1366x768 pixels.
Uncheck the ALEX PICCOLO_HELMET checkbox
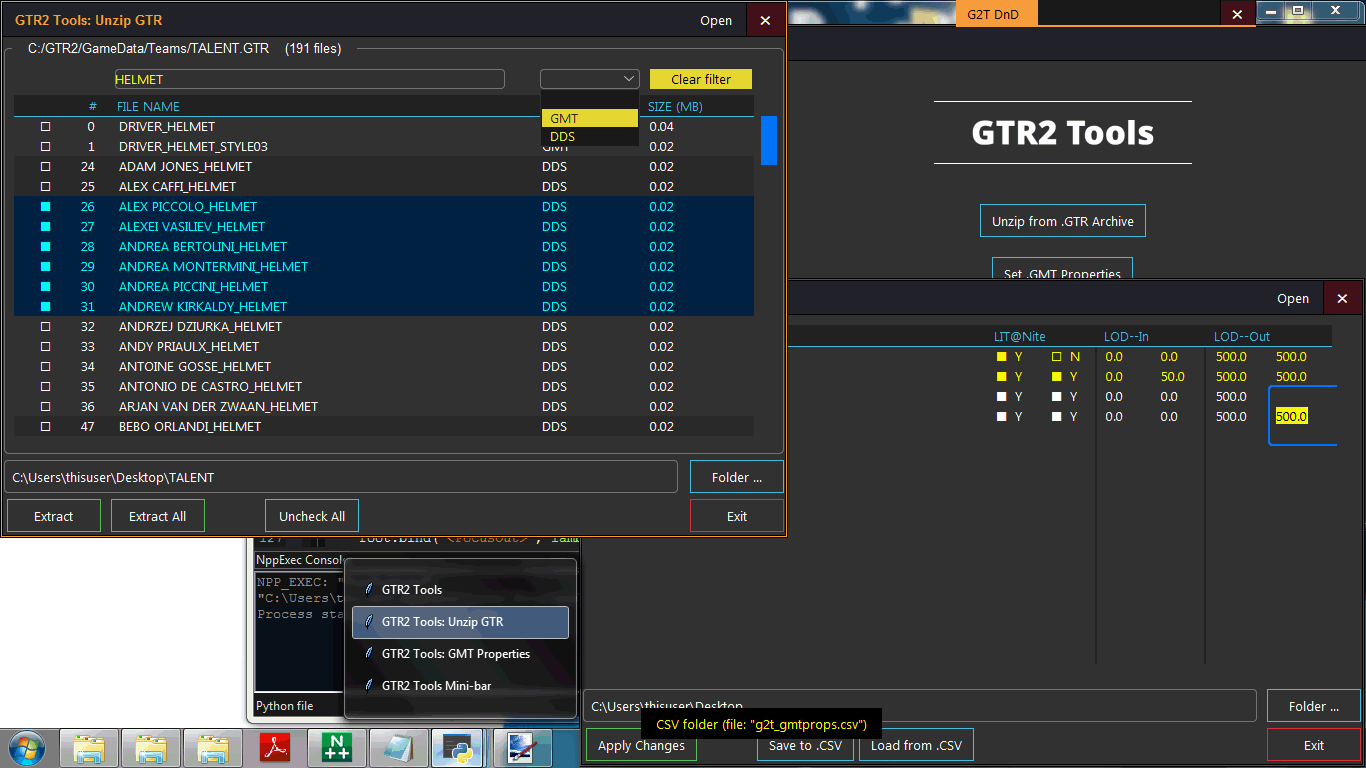tap(45, 207)
